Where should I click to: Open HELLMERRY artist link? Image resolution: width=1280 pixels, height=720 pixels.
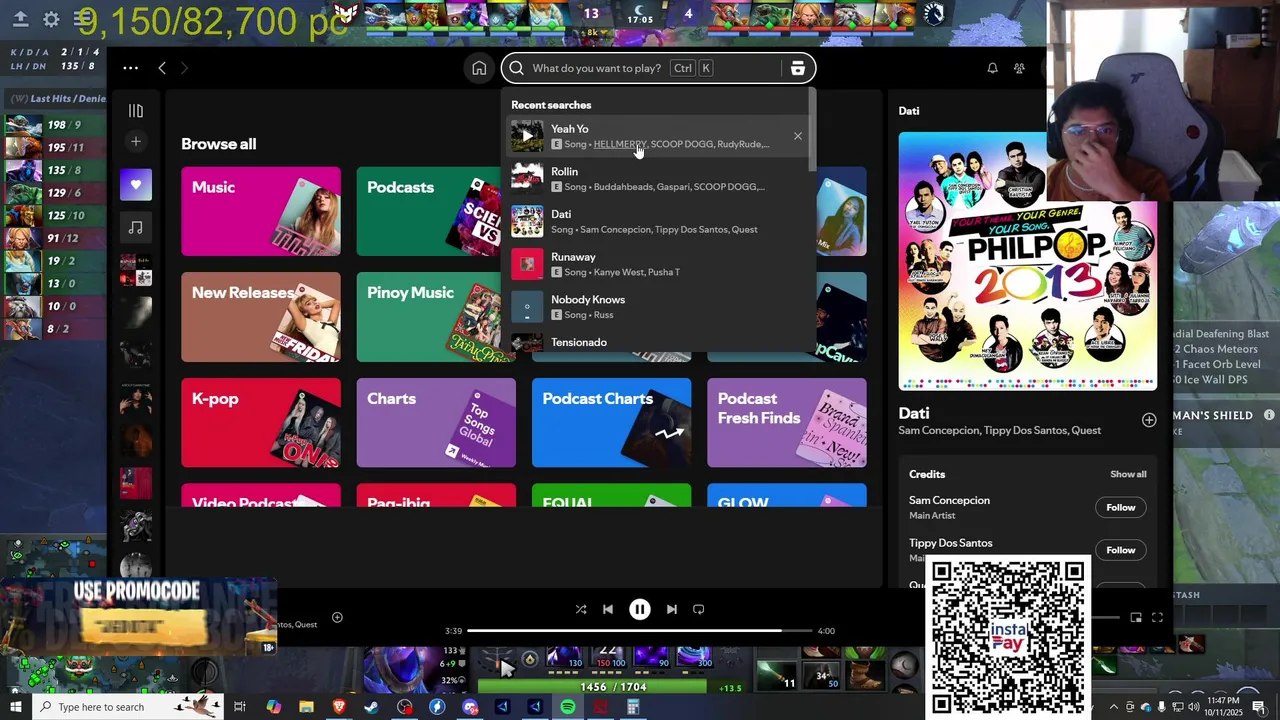coord(619,144)
